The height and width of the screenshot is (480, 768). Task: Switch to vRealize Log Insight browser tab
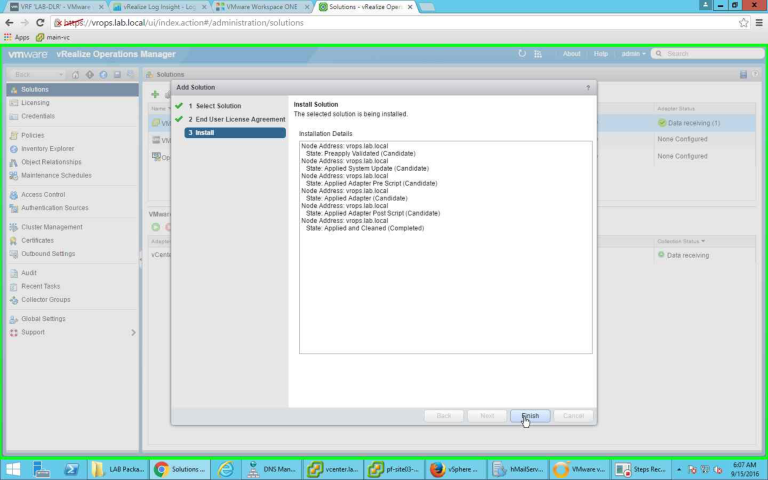[159, 7]
